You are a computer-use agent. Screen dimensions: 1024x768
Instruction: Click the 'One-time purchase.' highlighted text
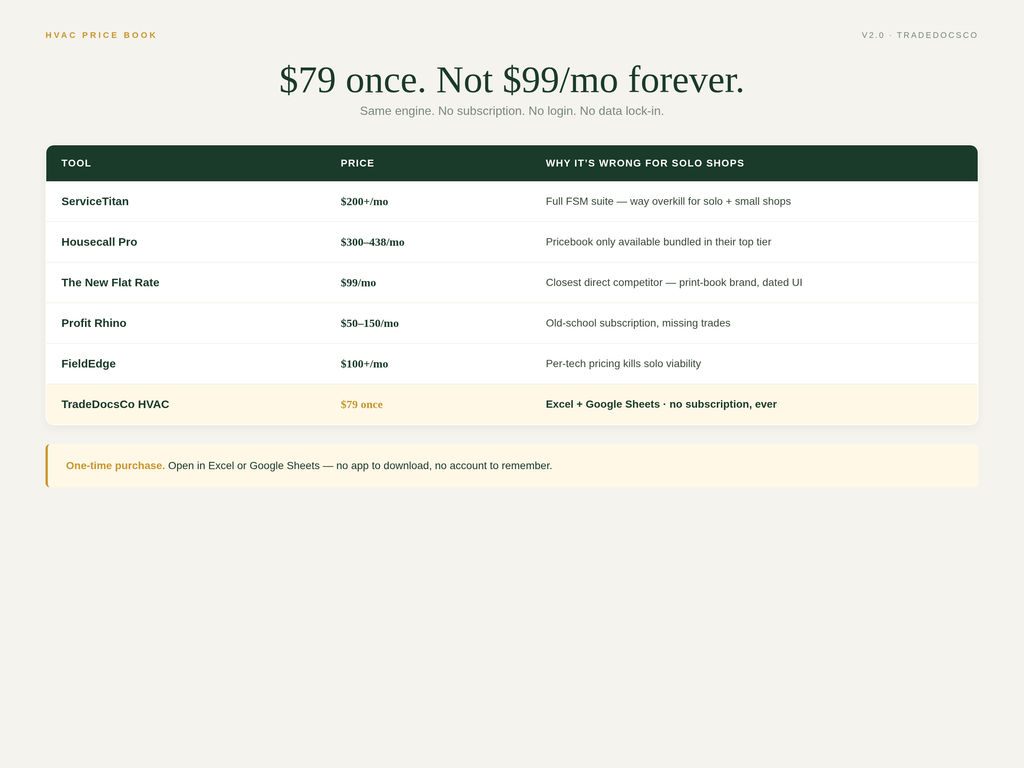(116, 466)
